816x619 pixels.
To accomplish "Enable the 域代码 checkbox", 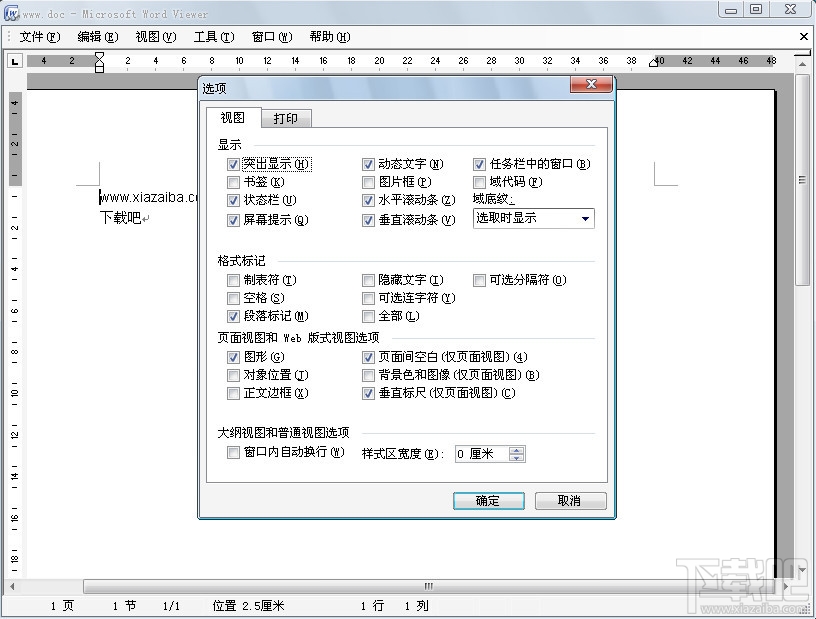I will coord(479,183).
